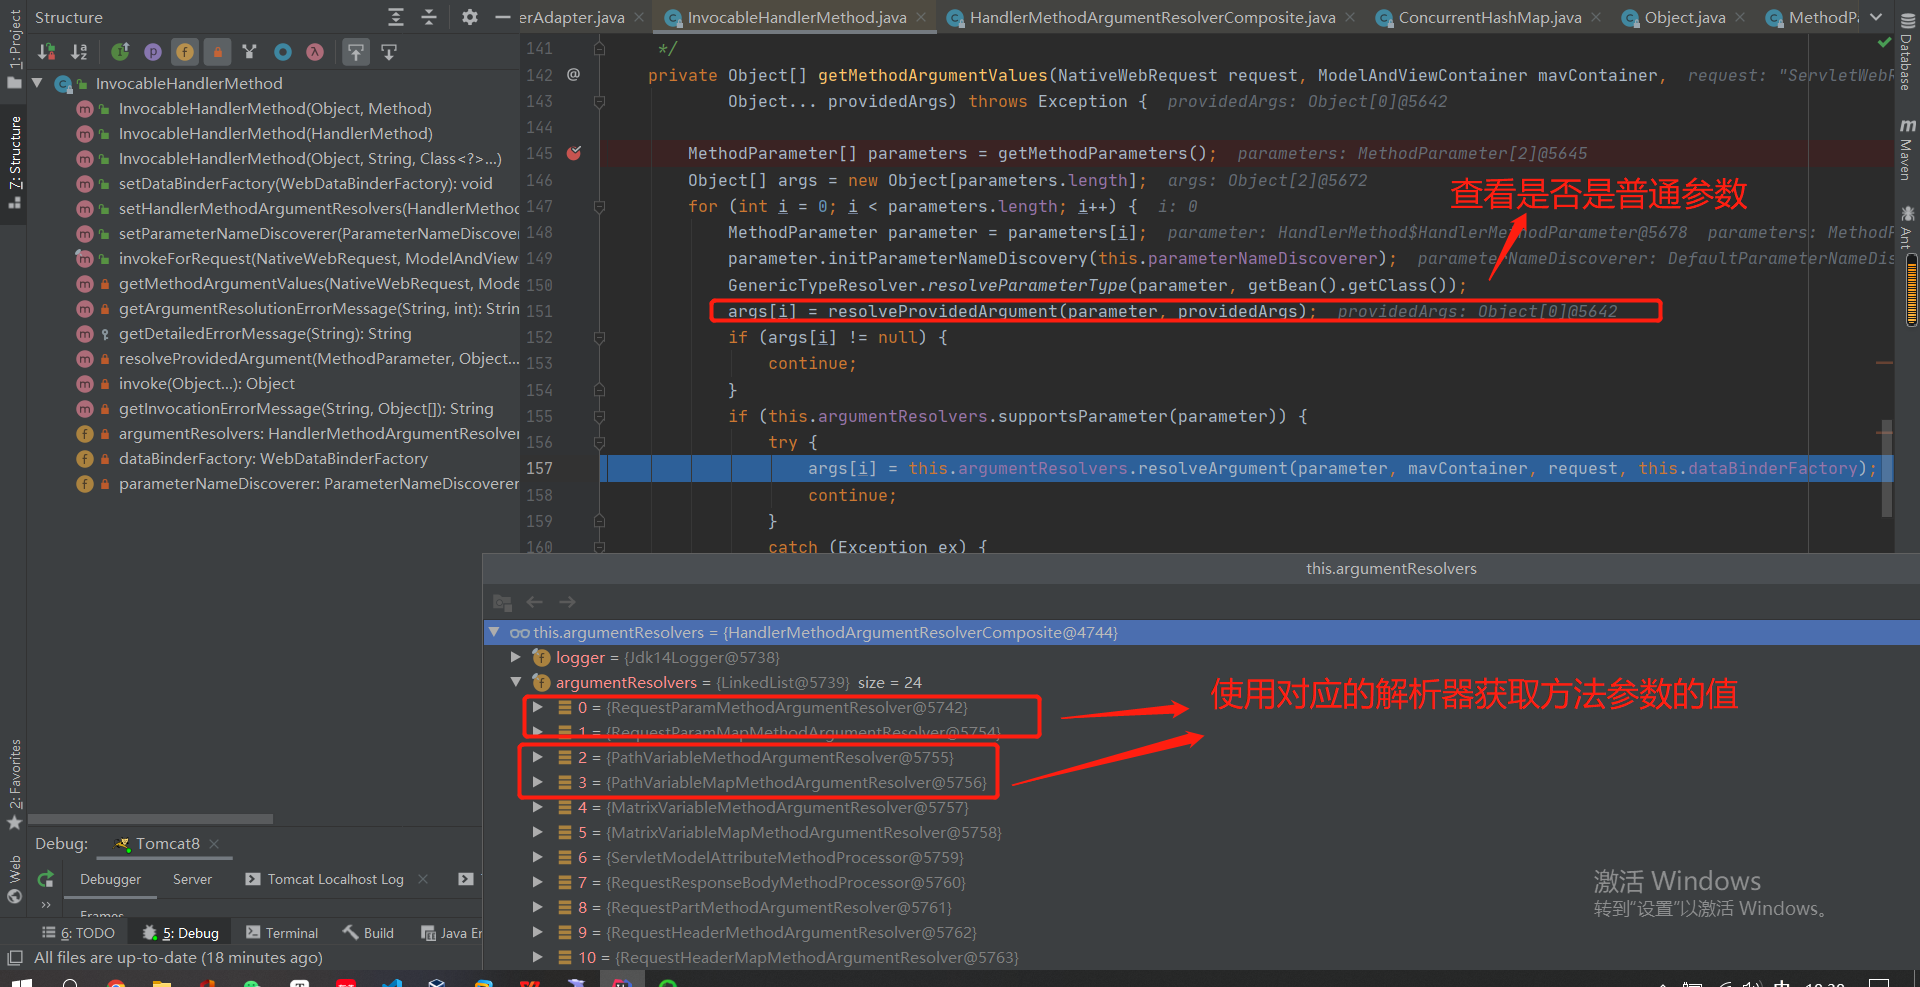Open the Build tool window
The height and width of the screenshot is (987, 1920).
368,932
